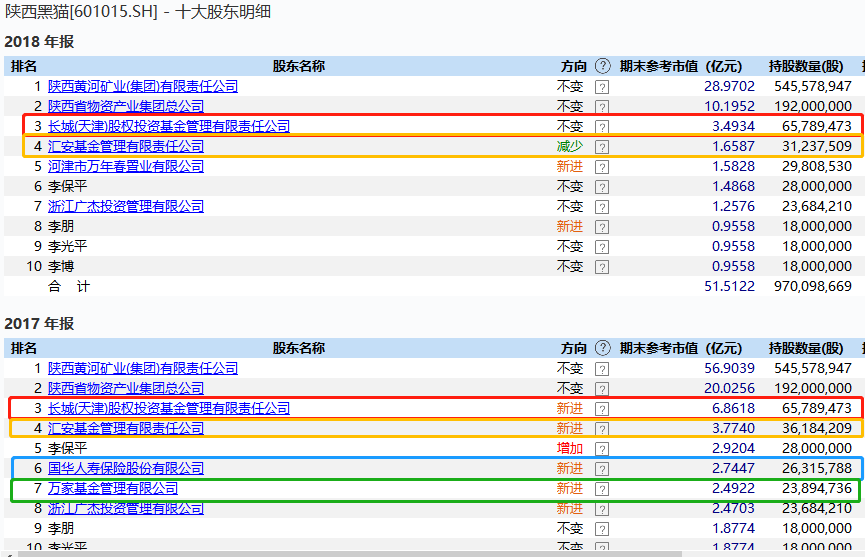Select total shares 970,098,669

coord(813,286)
